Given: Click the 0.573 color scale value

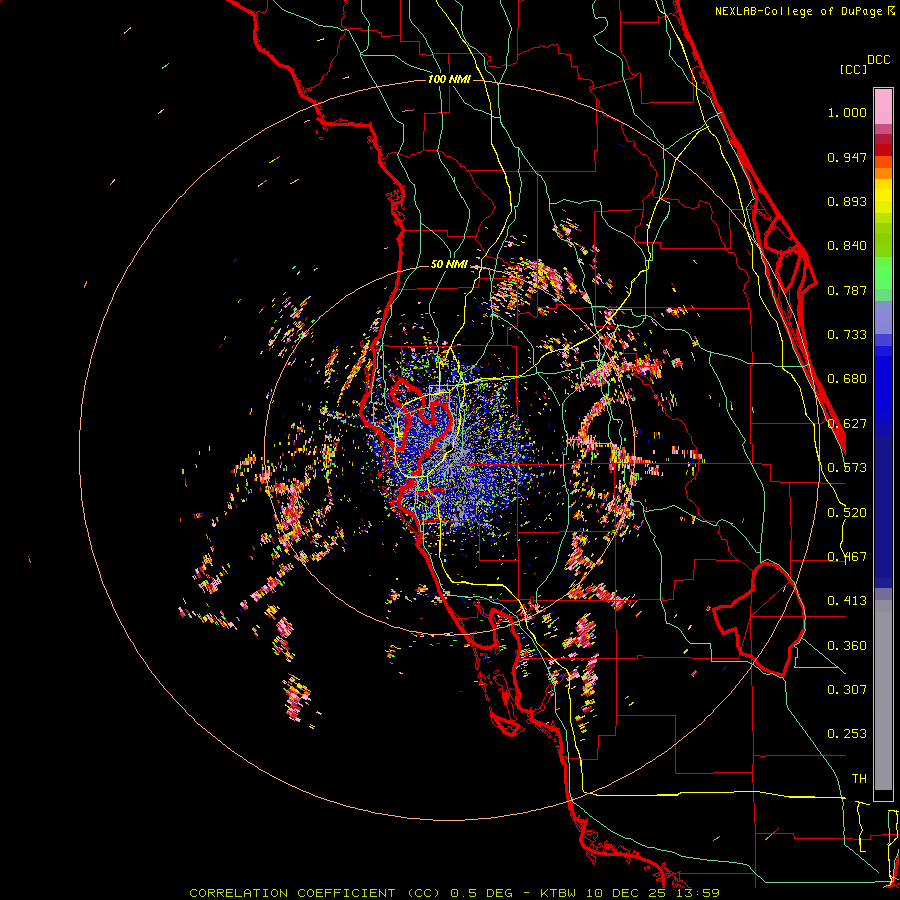Looking at the screenshot, I should [x=847, y=468].
